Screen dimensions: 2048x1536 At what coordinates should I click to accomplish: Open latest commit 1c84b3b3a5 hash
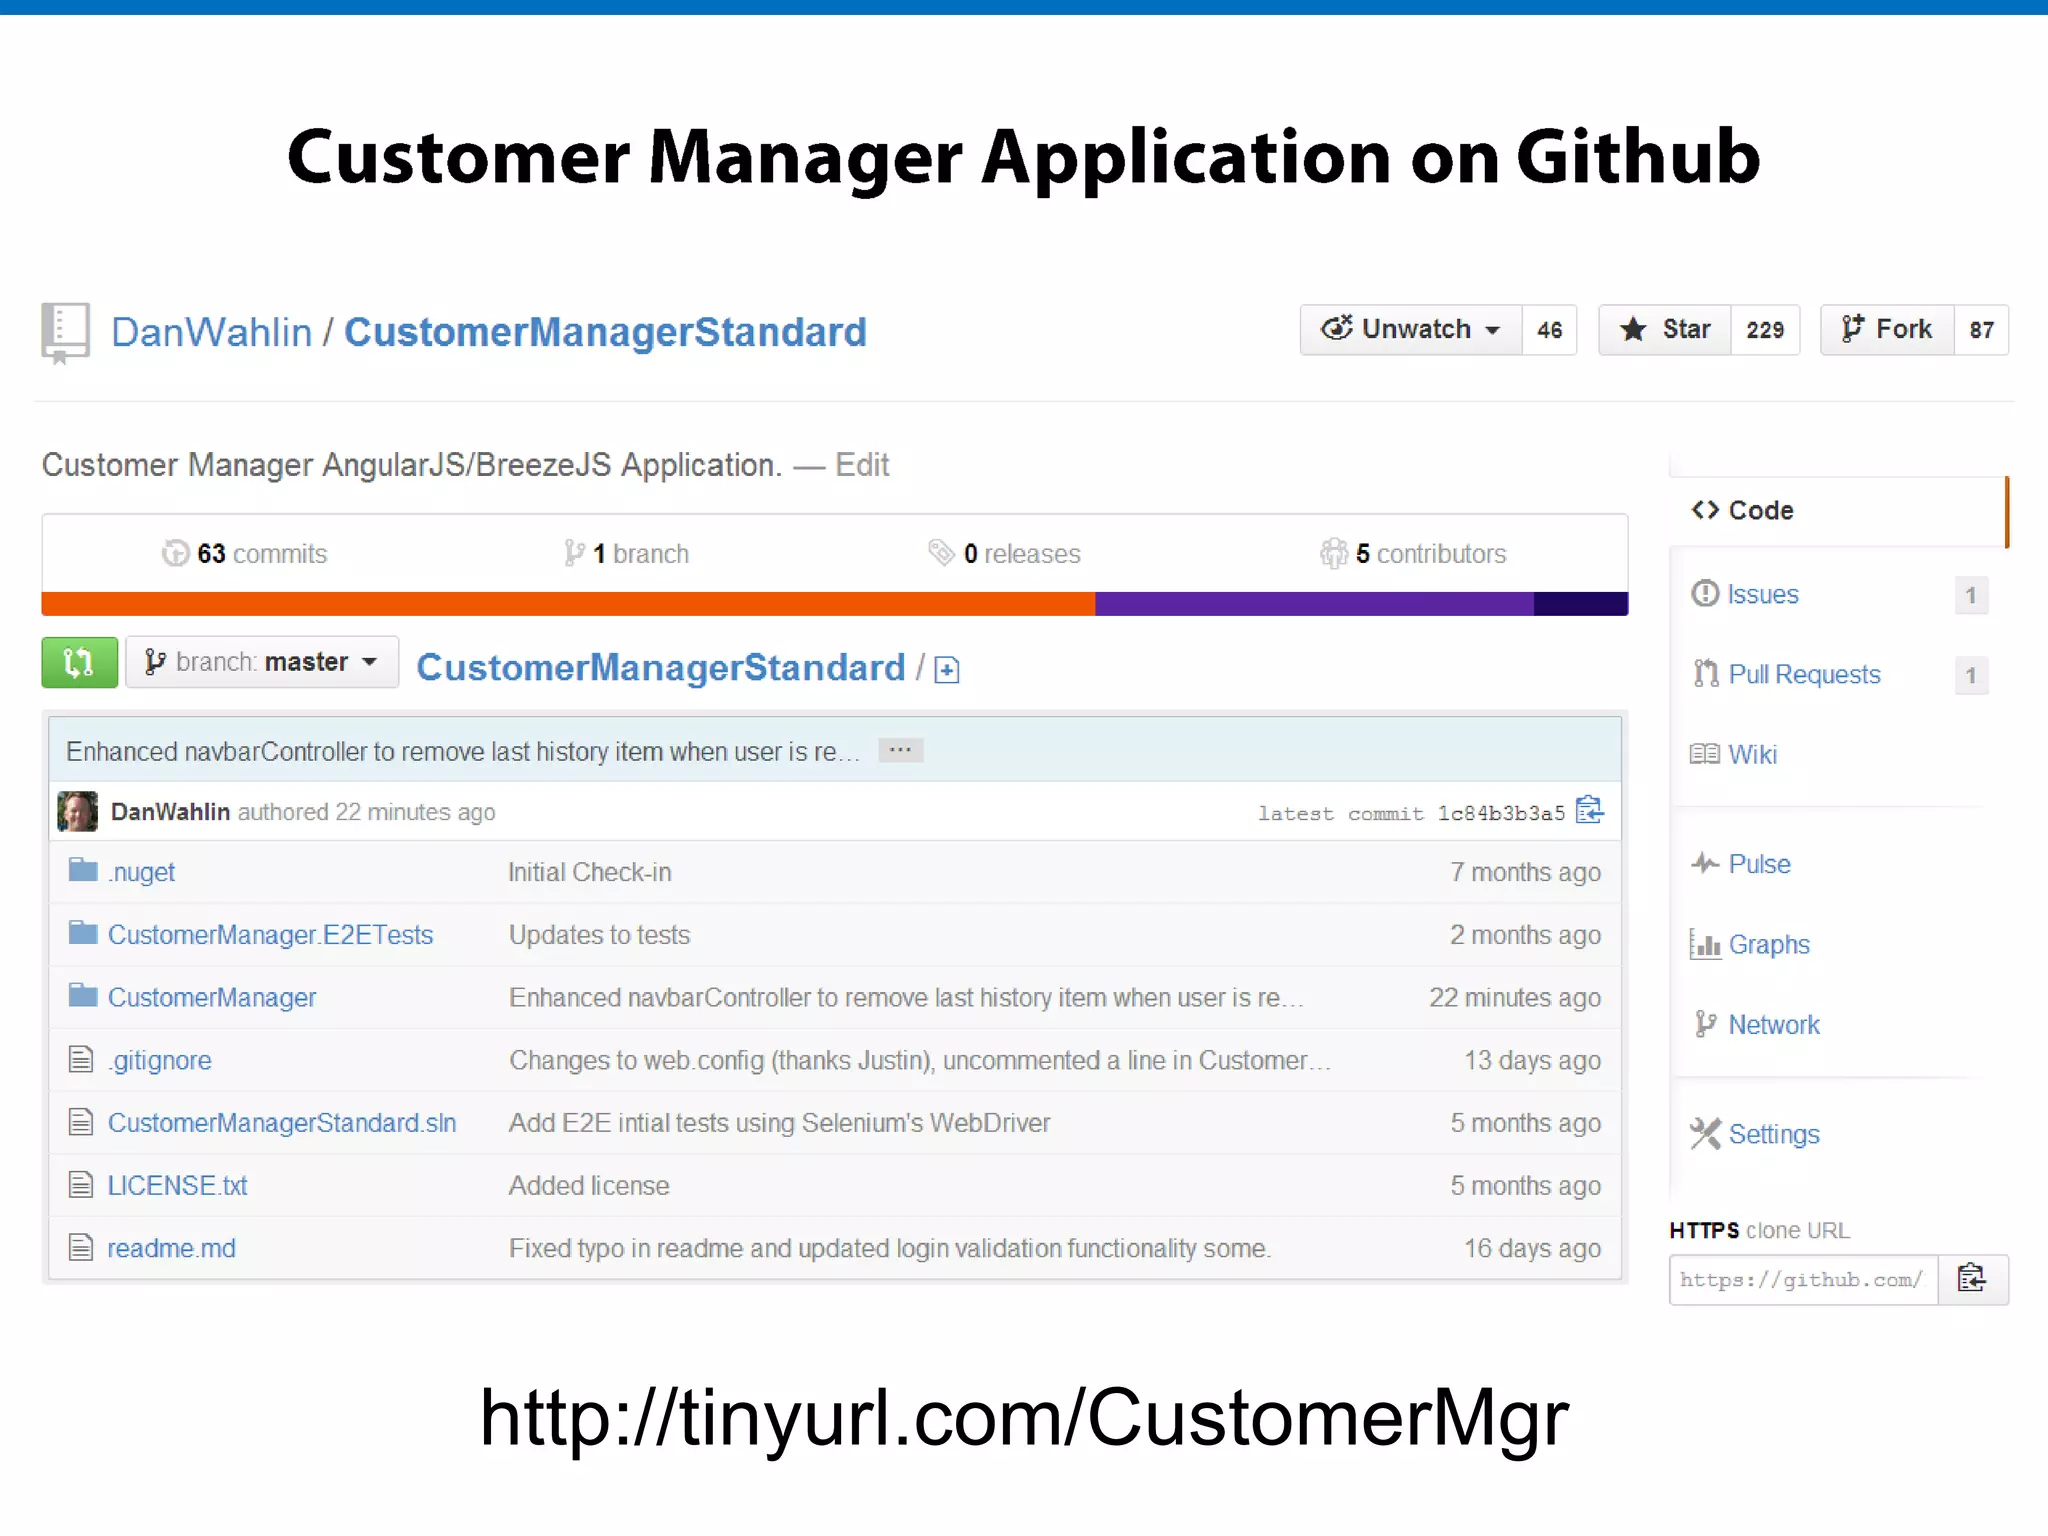(1501, 813)
